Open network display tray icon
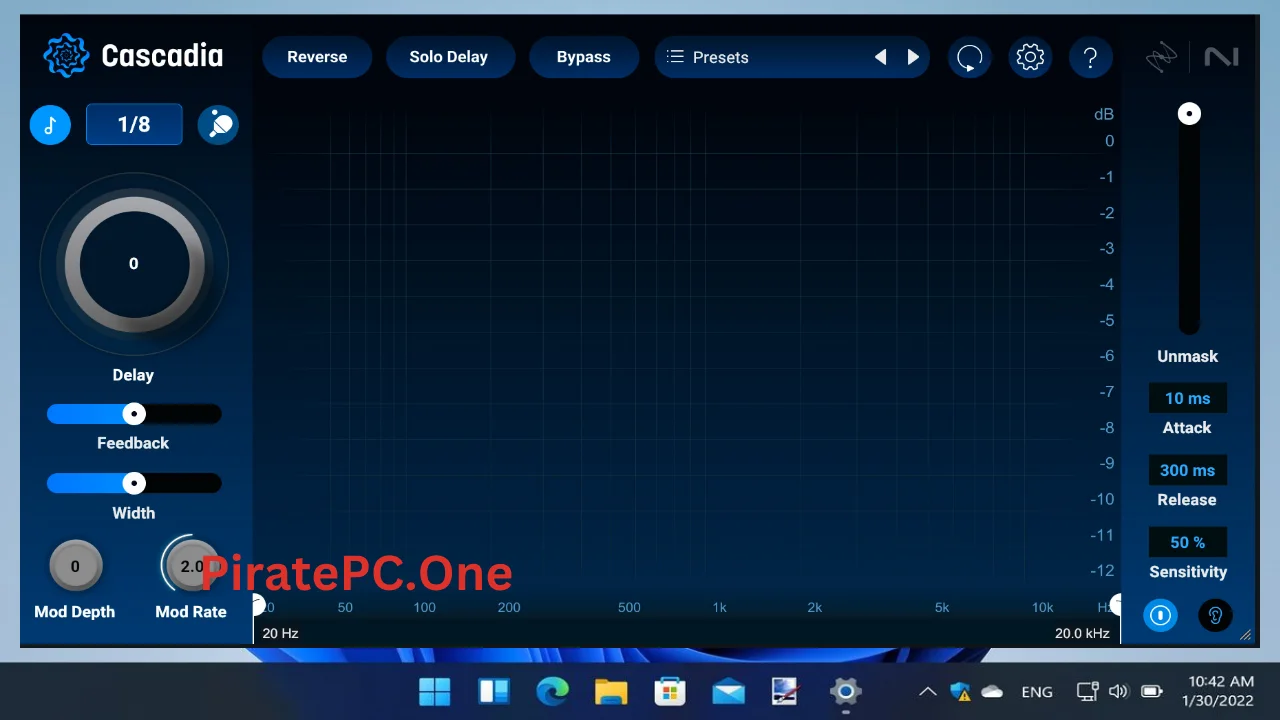The height and width of the screenshot is (720, 1280). (x=1087, y=691)
